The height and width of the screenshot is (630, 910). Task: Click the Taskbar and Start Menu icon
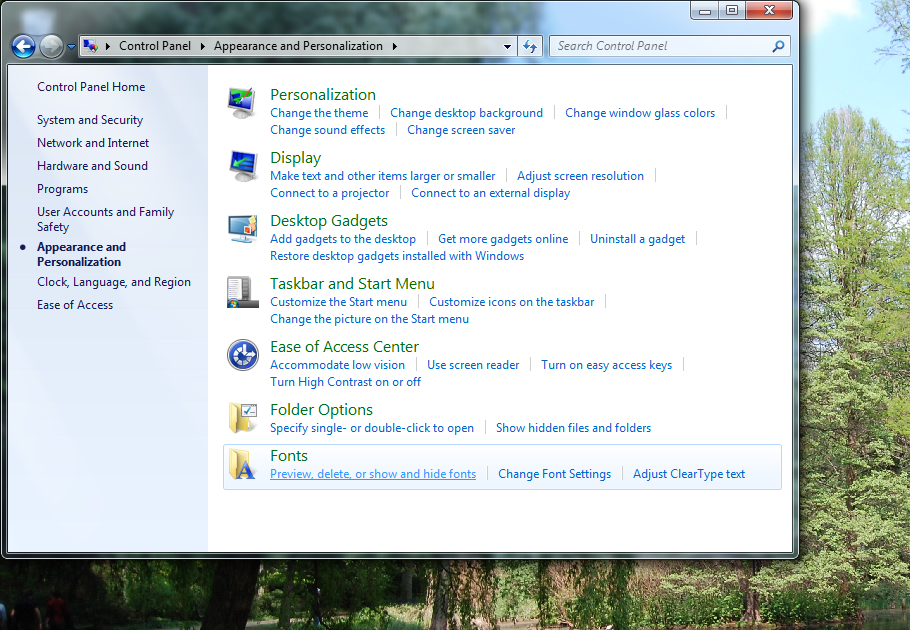242,292
